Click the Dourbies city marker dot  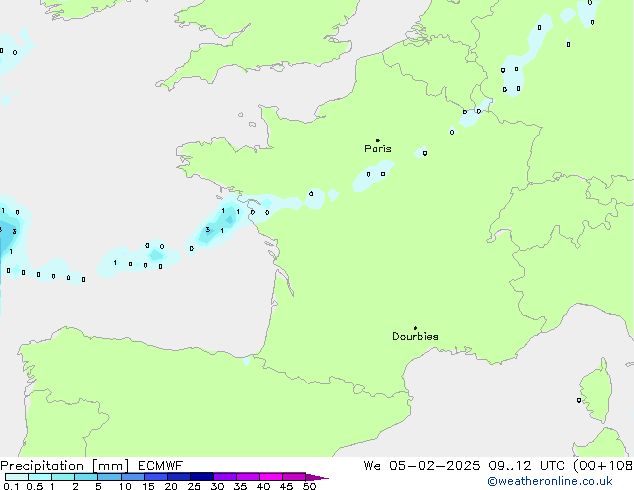tap(415, 328)
